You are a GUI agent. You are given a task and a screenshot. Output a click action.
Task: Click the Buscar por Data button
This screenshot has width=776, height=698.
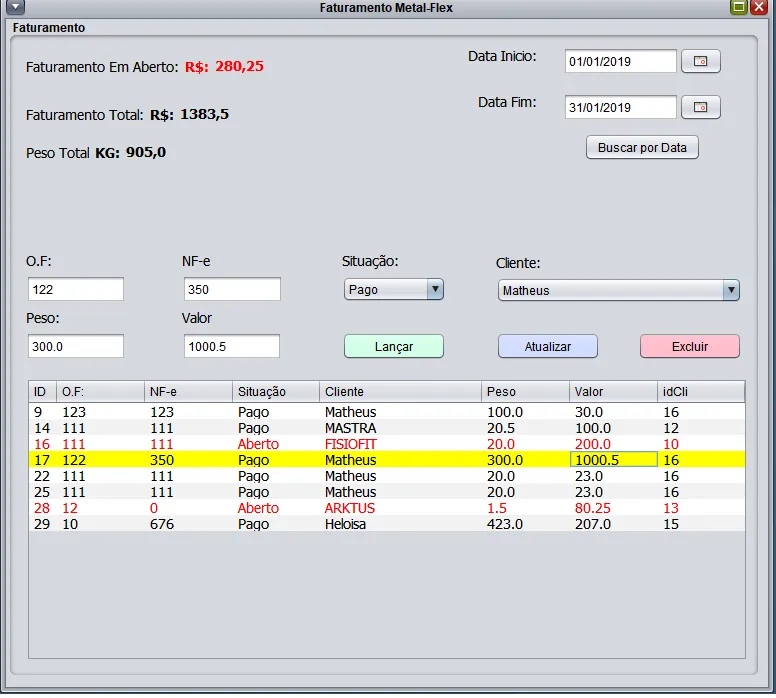tap(642, 148)
